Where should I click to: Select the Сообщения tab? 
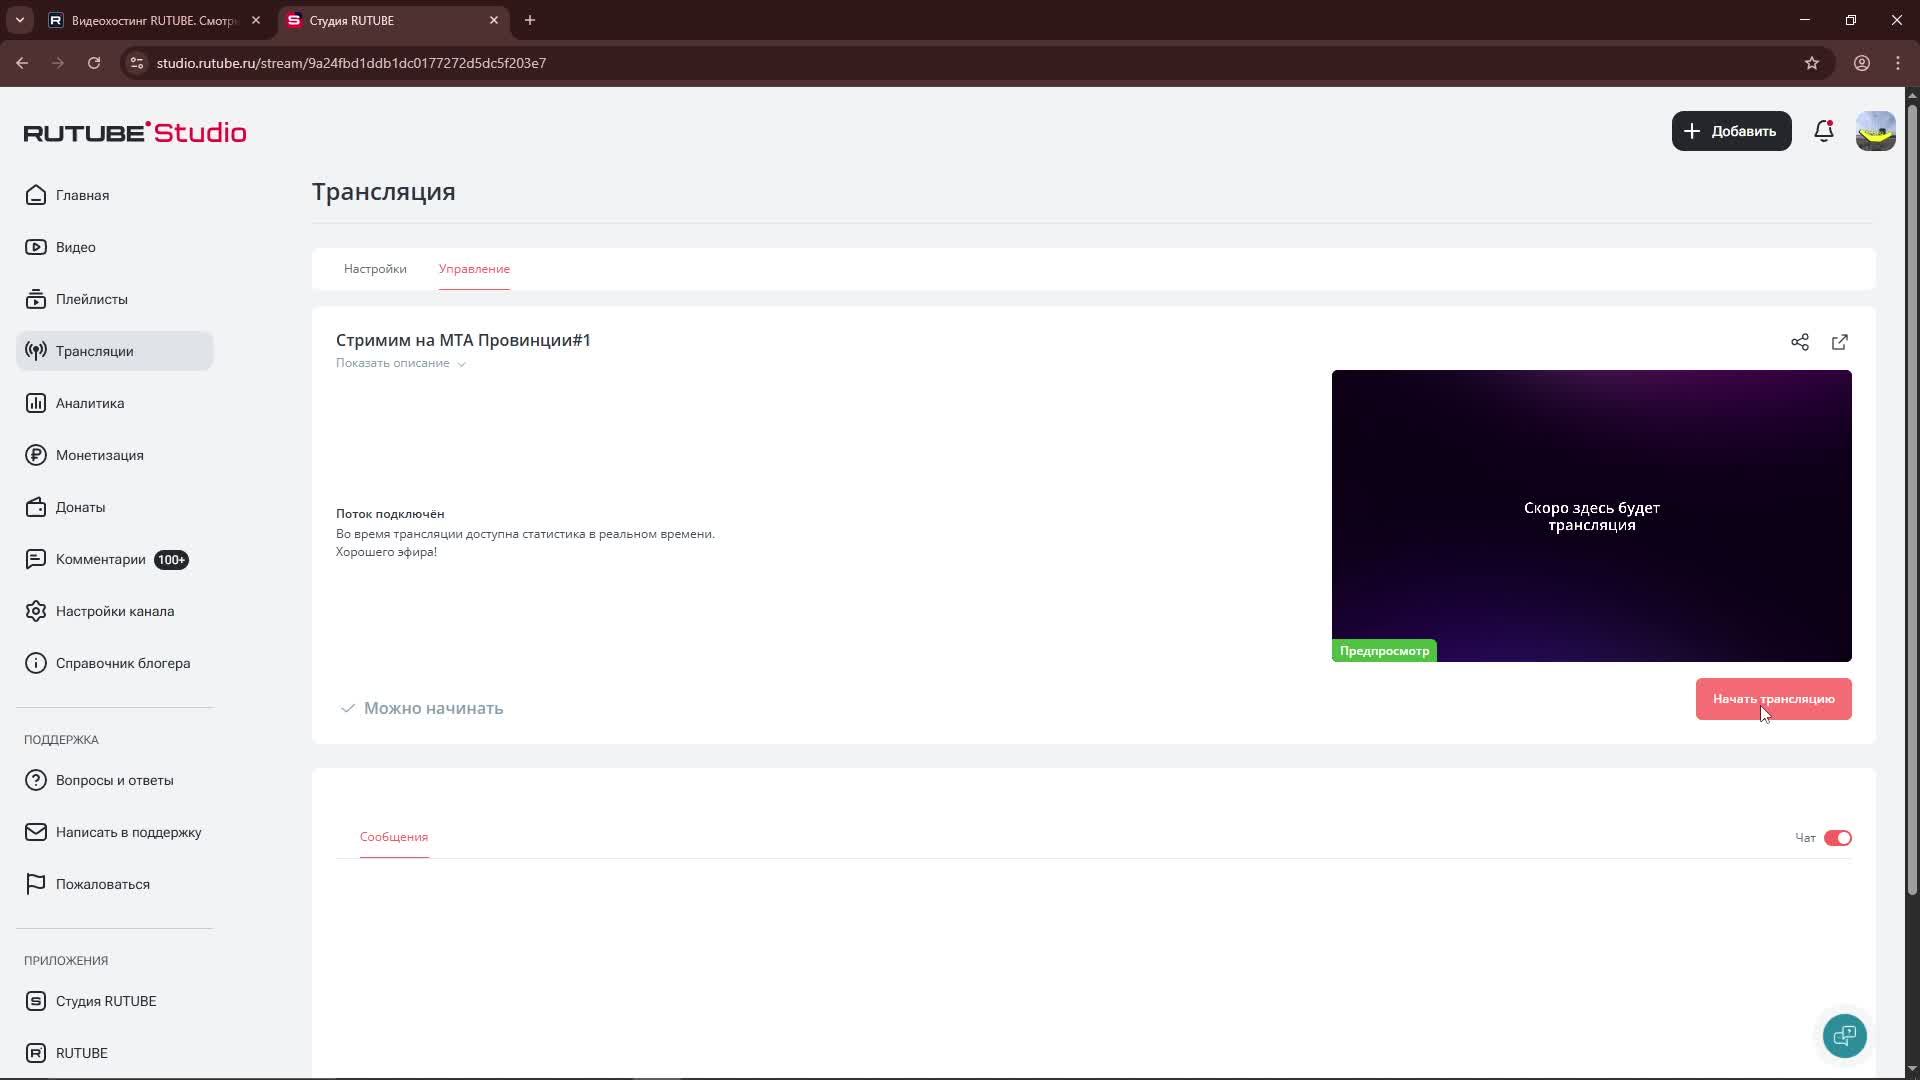(394, 837)
